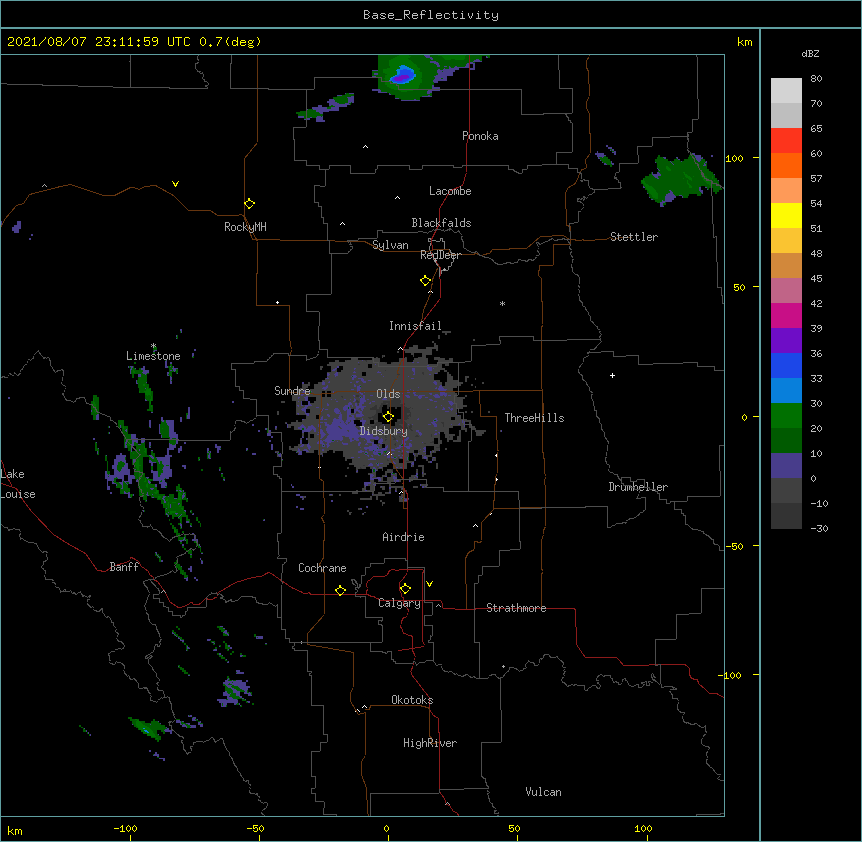Pick the blue 33-36 dBZ legend swatch
Screen dimensions: 862x842
click(x=786, y=365)
